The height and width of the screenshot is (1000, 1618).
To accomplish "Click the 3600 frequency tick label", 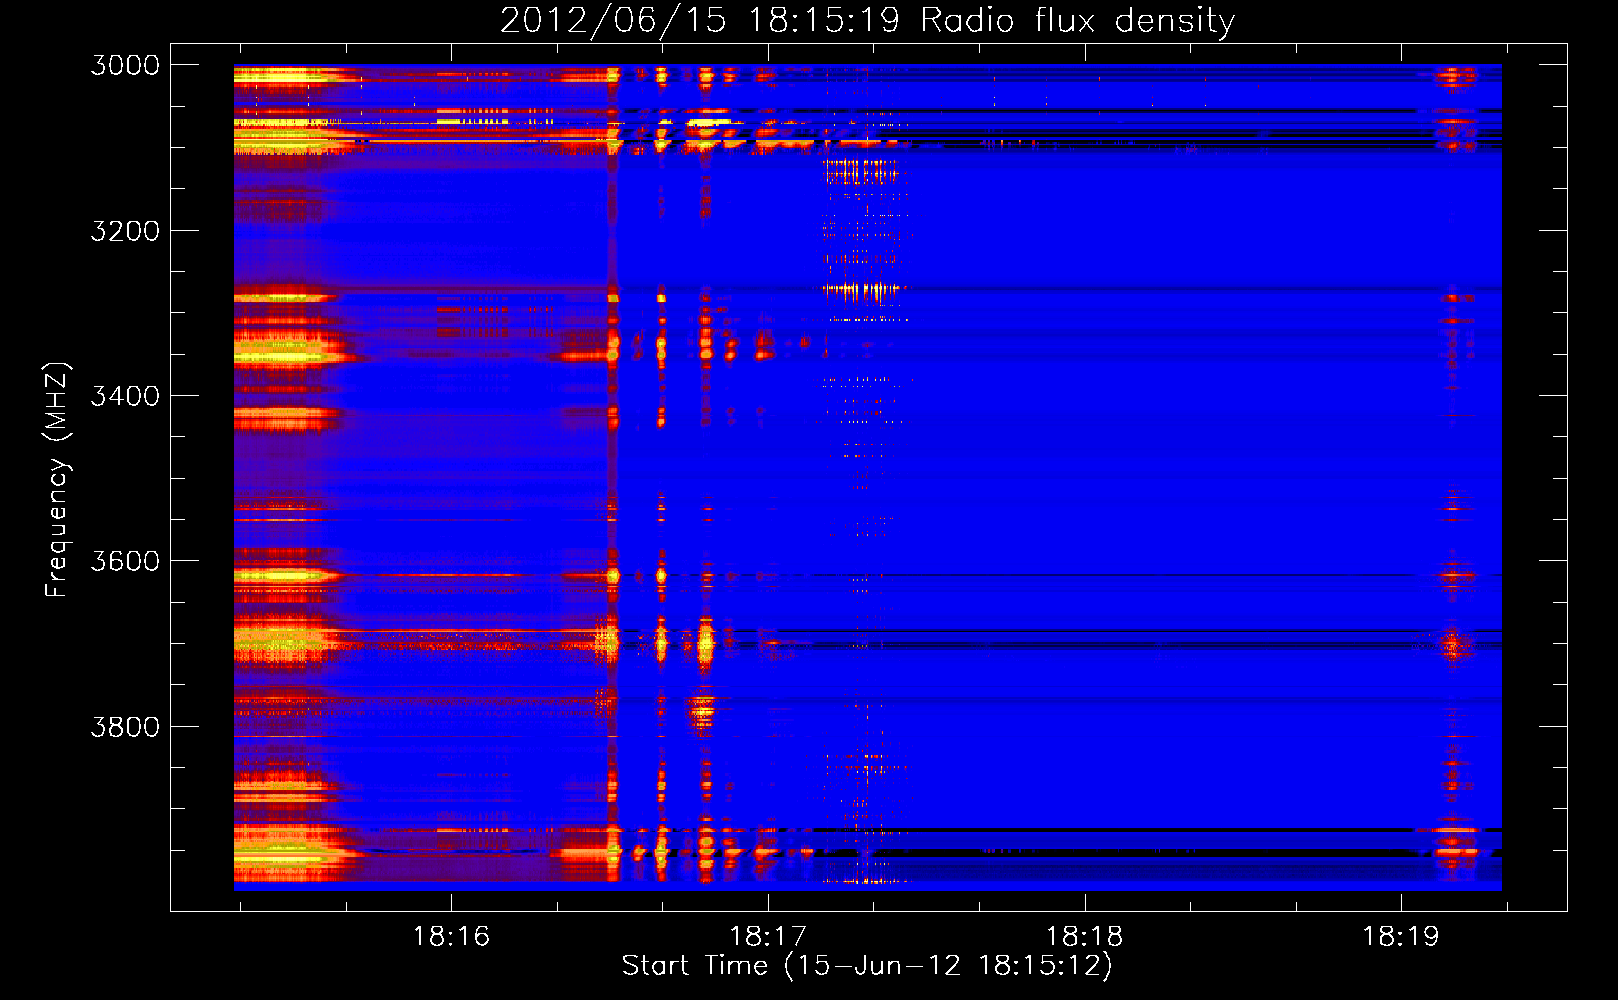I will coord(125,561).
